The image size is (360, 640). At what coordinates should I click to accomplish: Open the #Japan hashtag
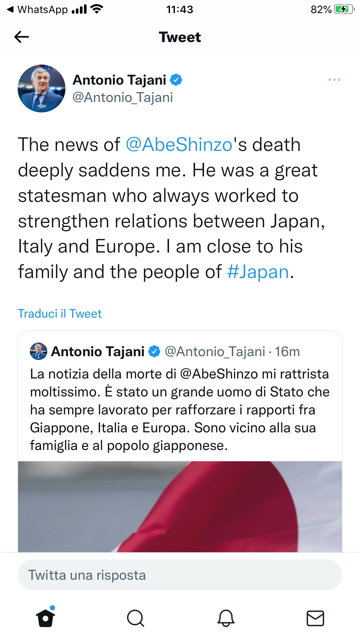258,272
